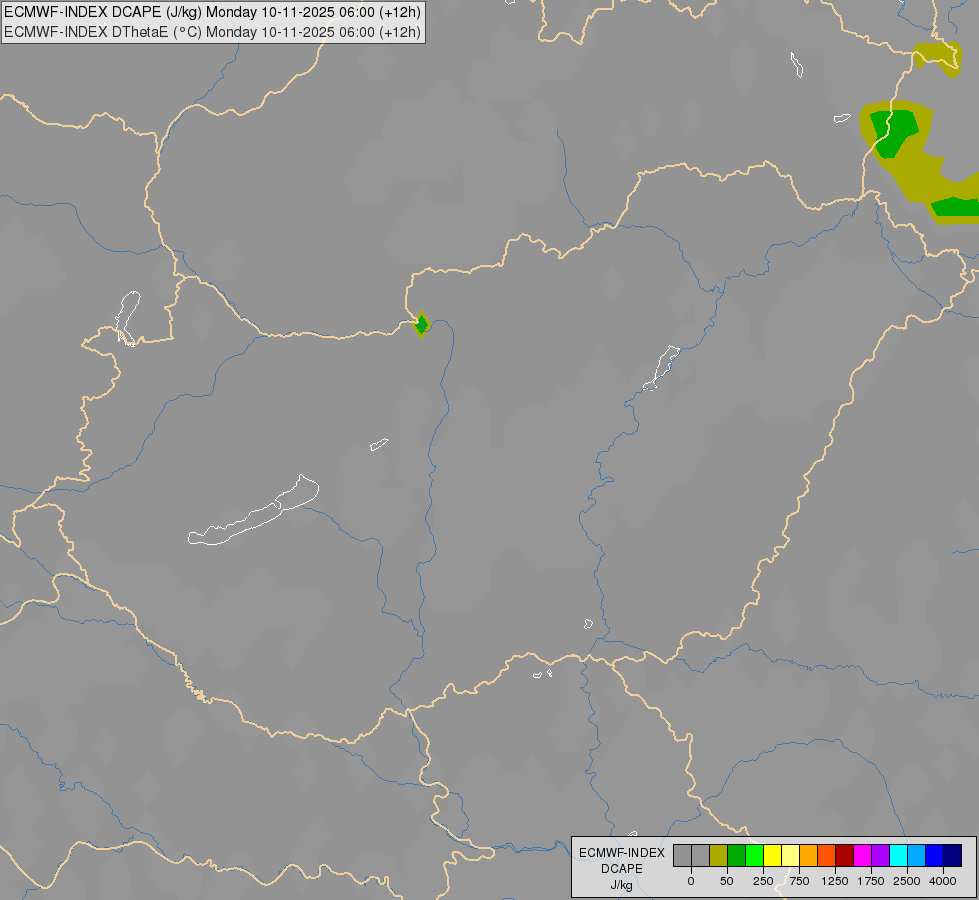Click the dark red legend swatch
The image size is (979, 900).
[845, 855]
